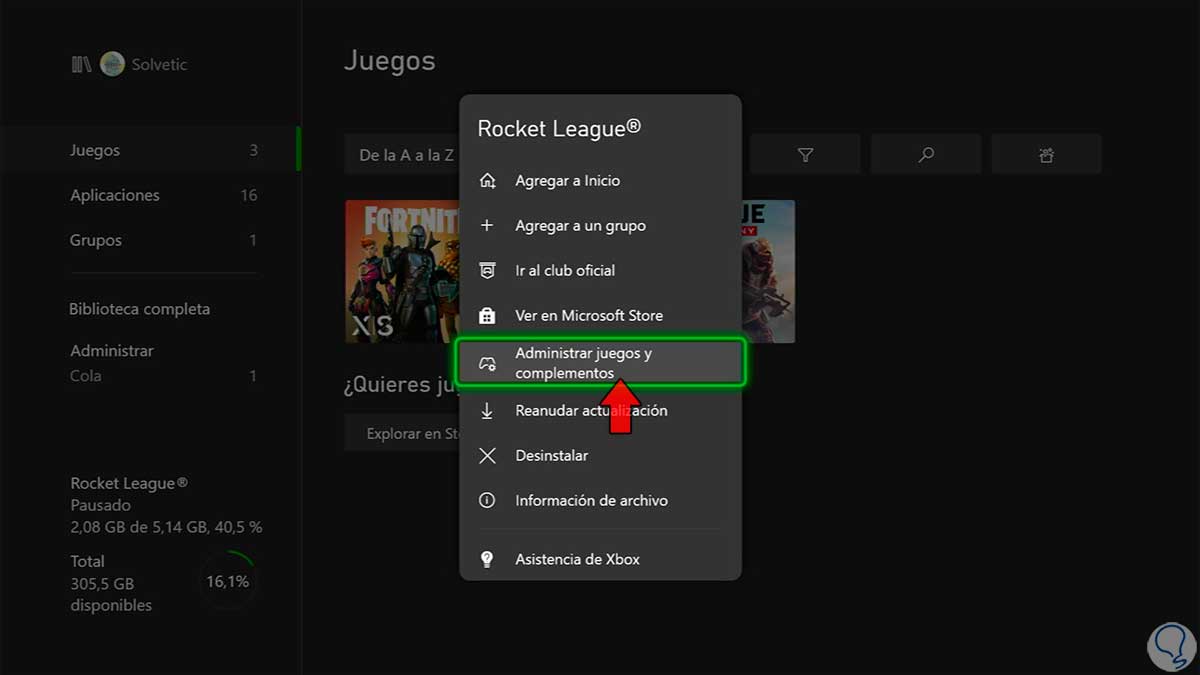Click the X icon beside Desinstalar
The height and width of the screenshot is (675, 1200).
point(487,456)
